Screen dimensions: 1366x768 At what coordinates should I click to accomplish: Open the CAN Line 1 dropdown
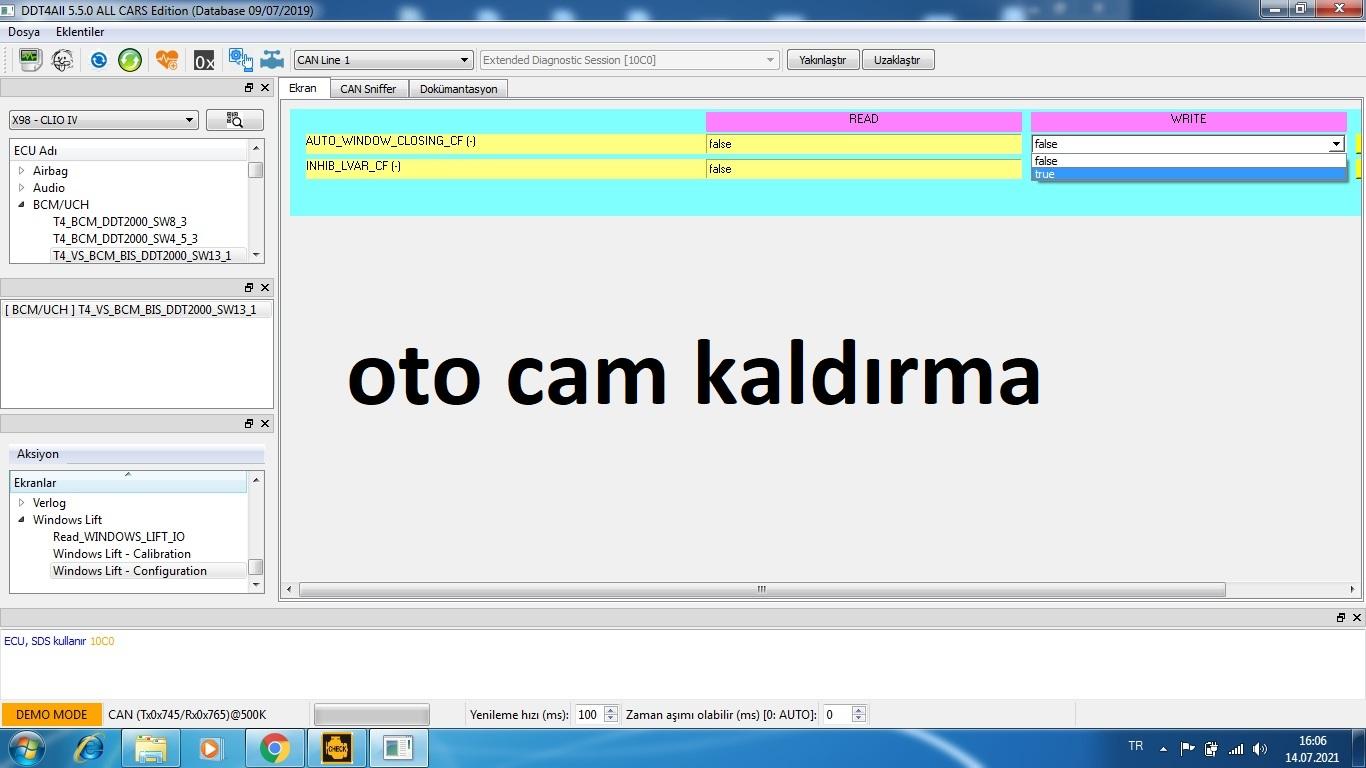coord(383,60)
